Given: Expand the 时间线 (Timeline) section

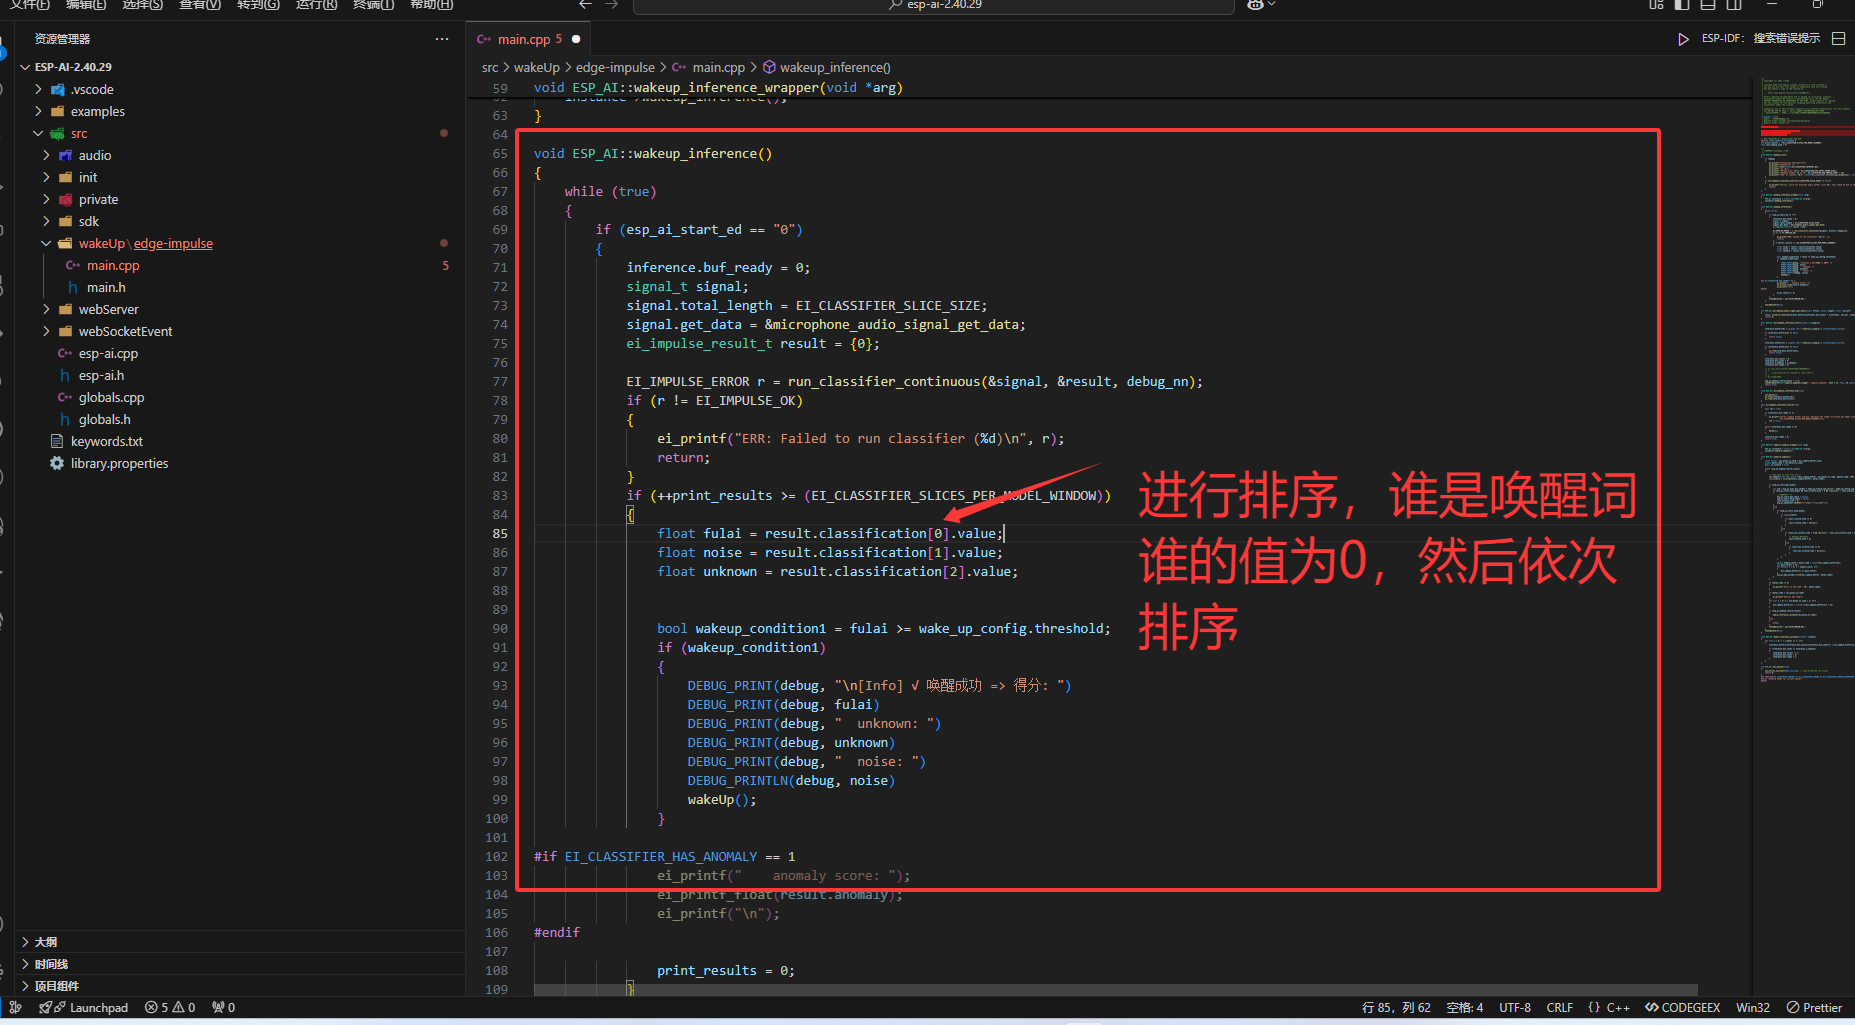Looking at the screenshot, I should pyautogui.click(x=51, y=964).
